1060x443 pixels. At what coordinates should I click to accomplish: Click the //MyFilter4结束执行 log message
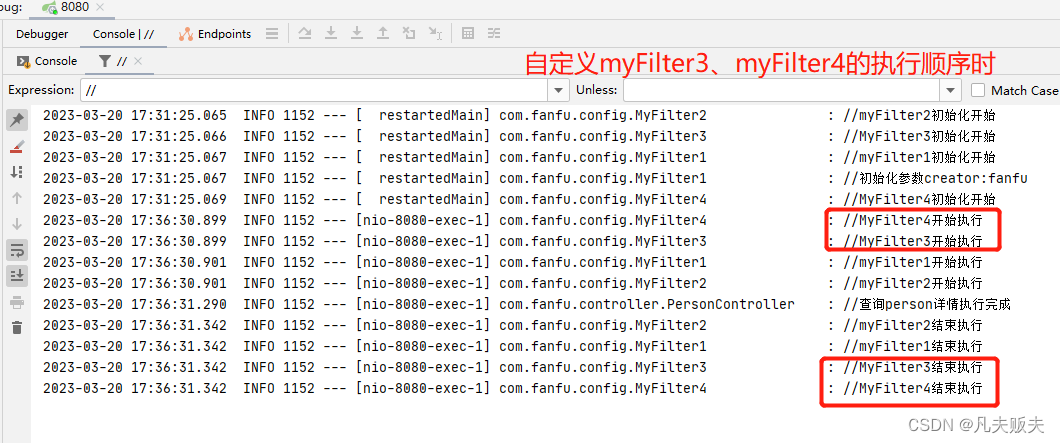(x=913, y=389)
